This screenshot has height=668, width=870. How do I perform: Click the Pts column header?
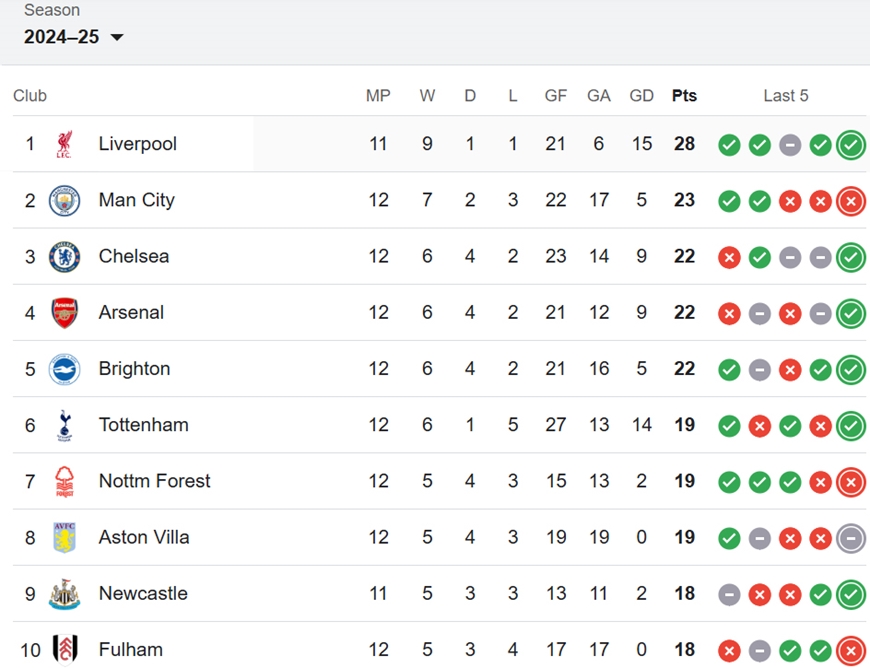pos(684,95)
